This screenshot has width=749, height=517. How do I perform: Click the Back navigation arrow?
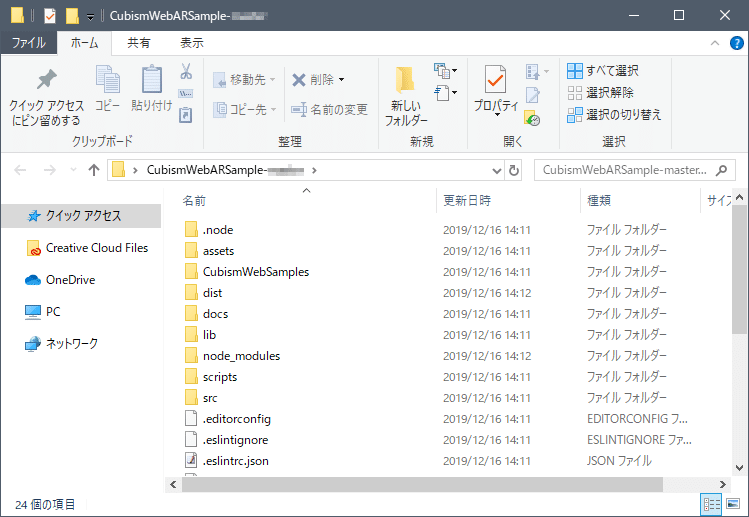(20, 170)
